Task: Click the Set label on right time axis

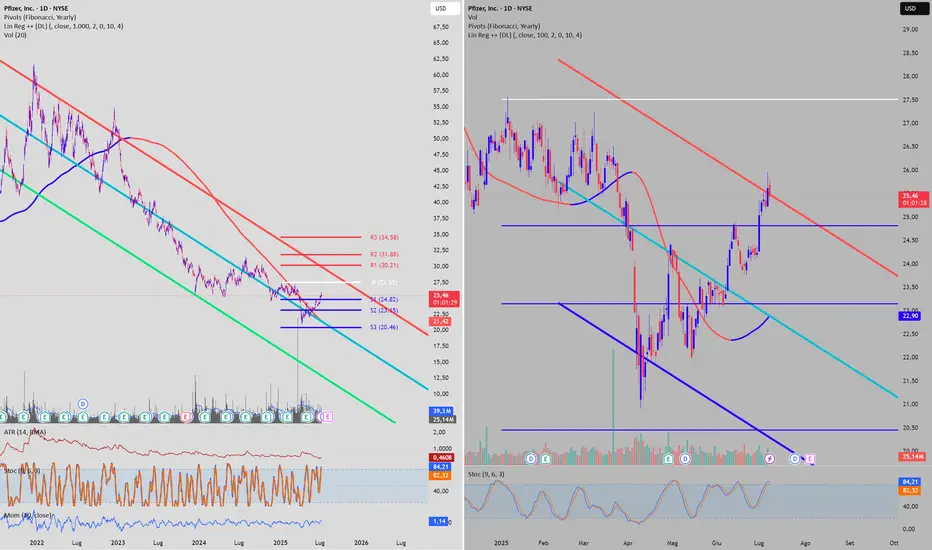Action: point(849,543)
